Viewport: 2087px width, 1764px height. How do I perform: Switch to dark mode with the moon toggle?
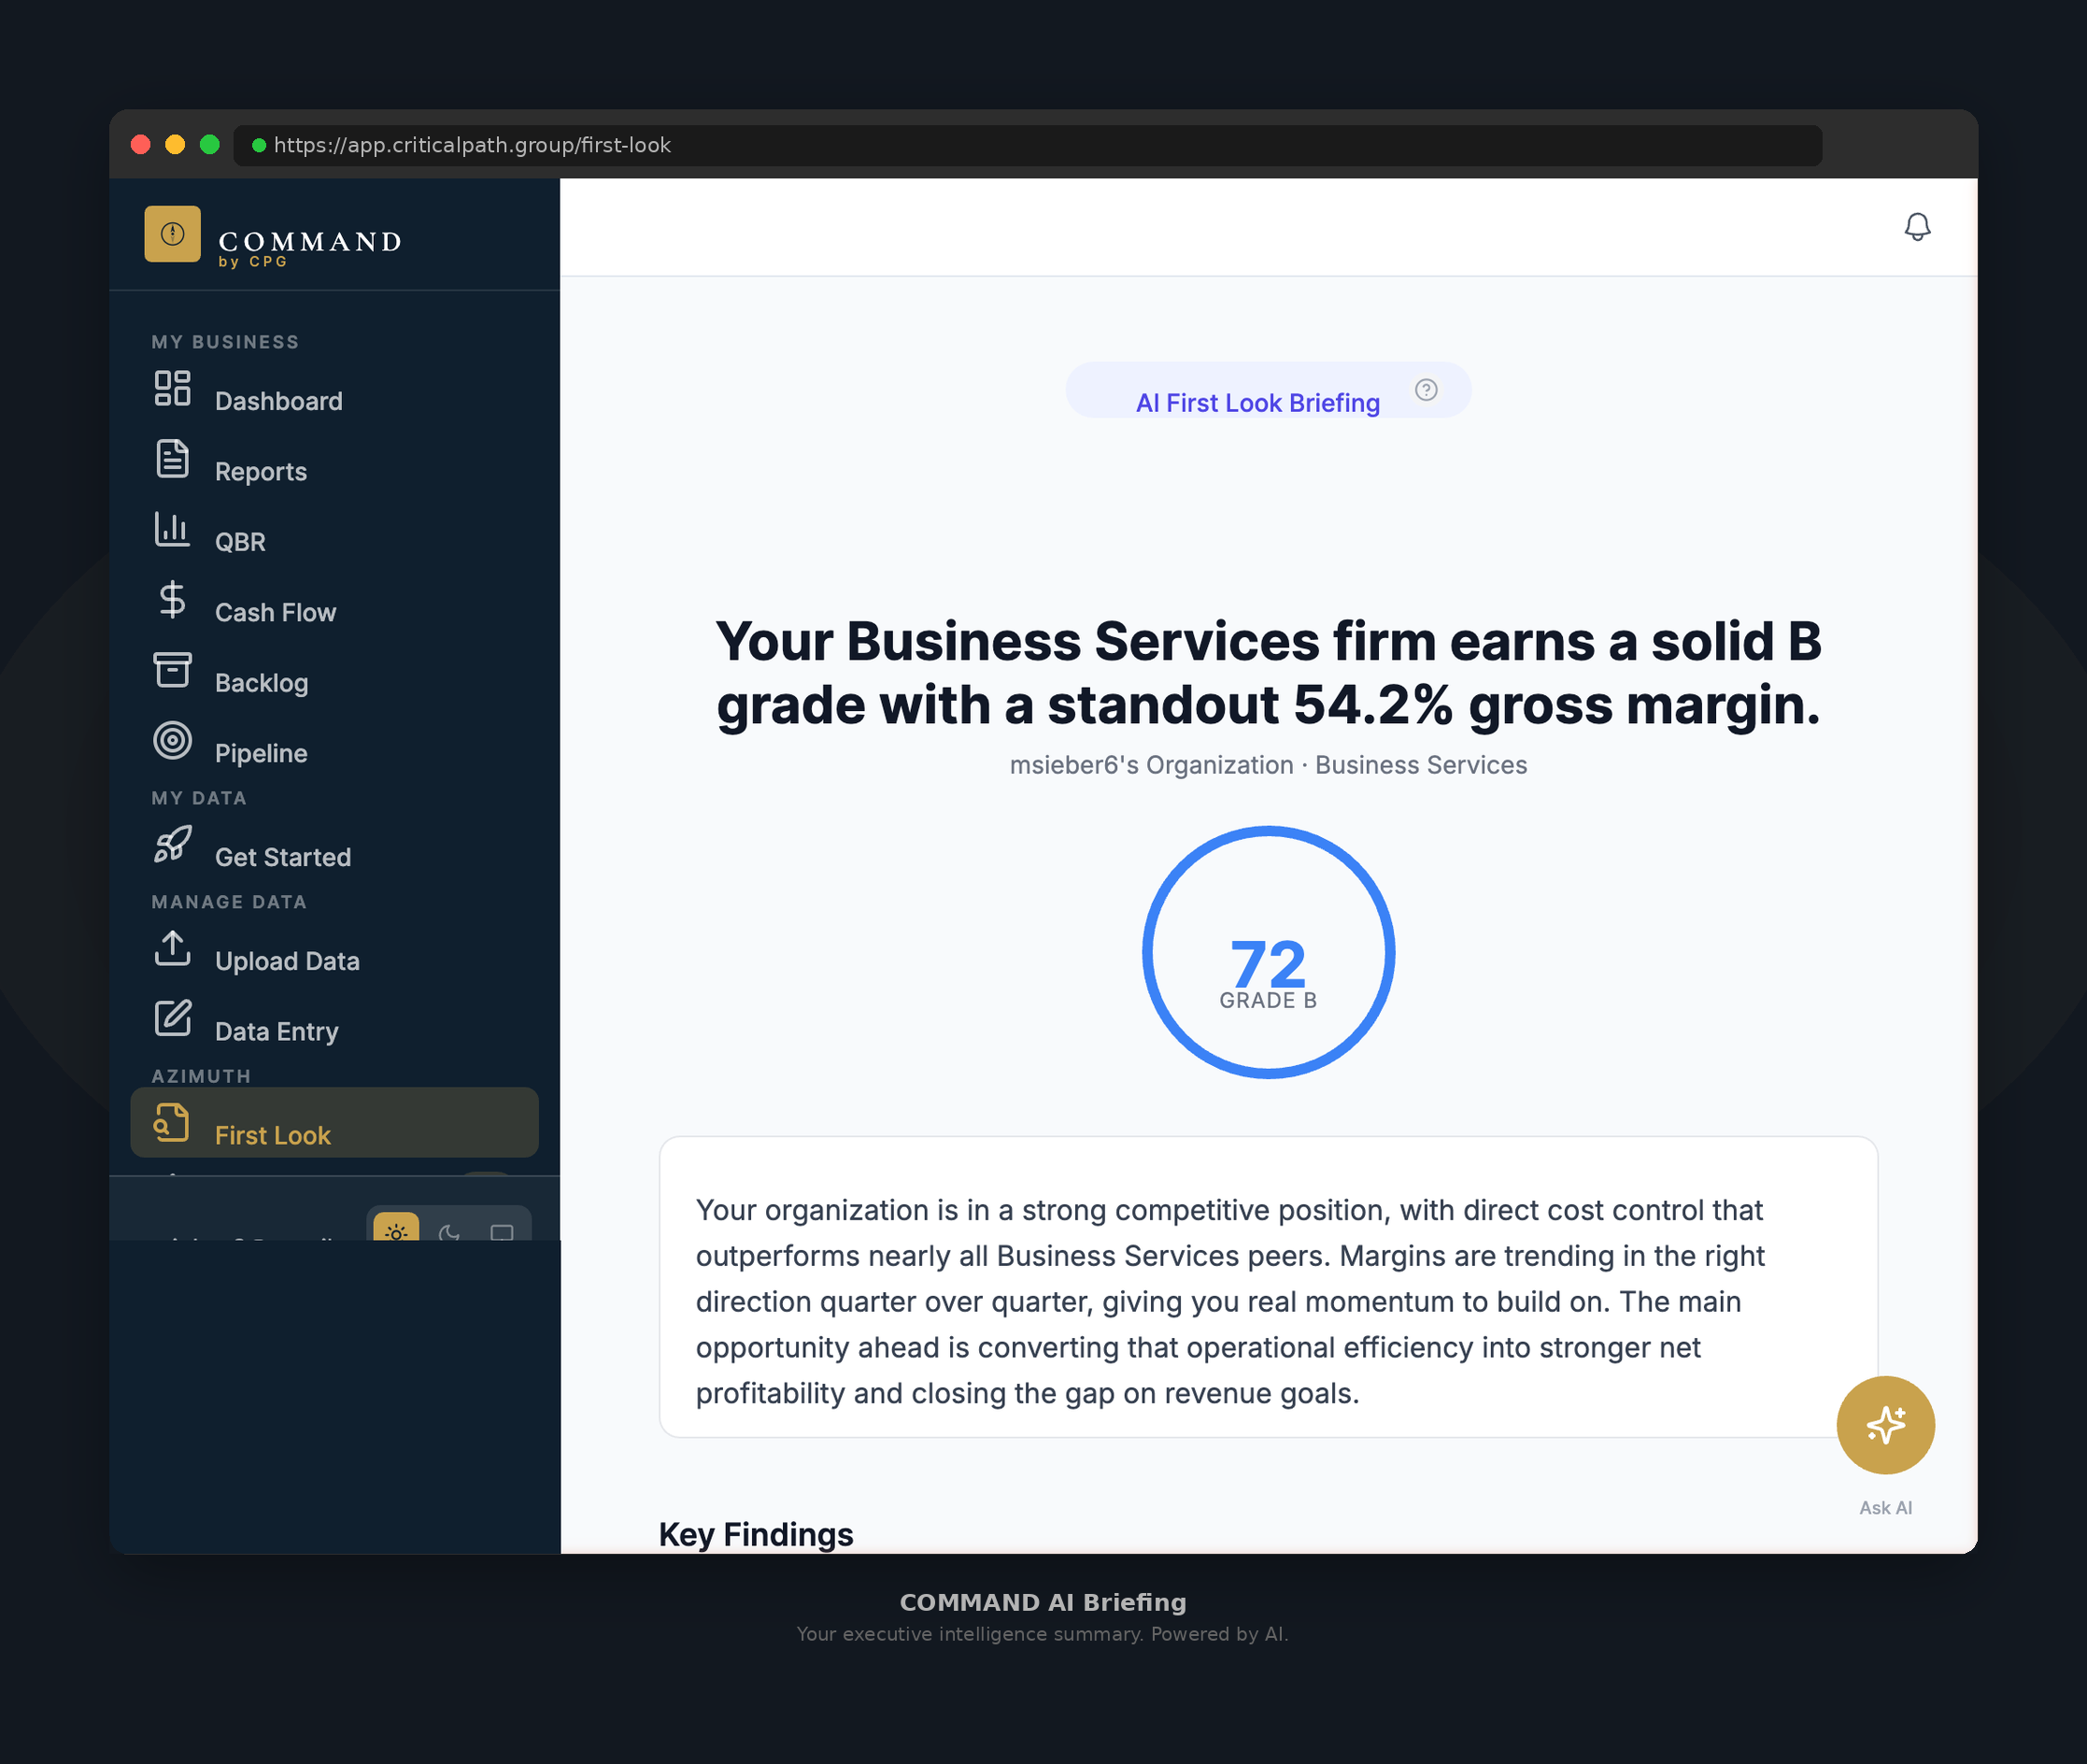tap(448, 1233)
